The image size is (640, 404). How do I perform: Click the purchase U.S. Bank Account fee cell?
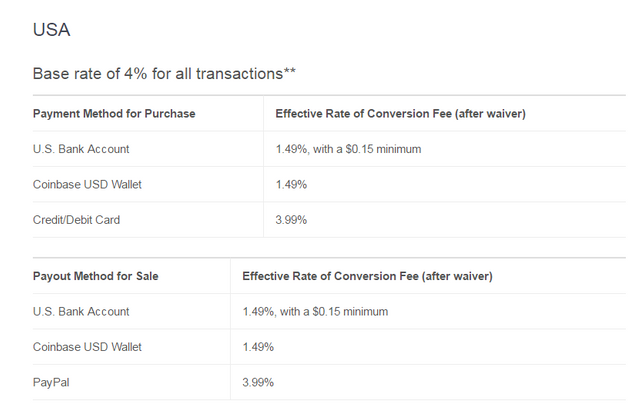click(x=348, y=149)
